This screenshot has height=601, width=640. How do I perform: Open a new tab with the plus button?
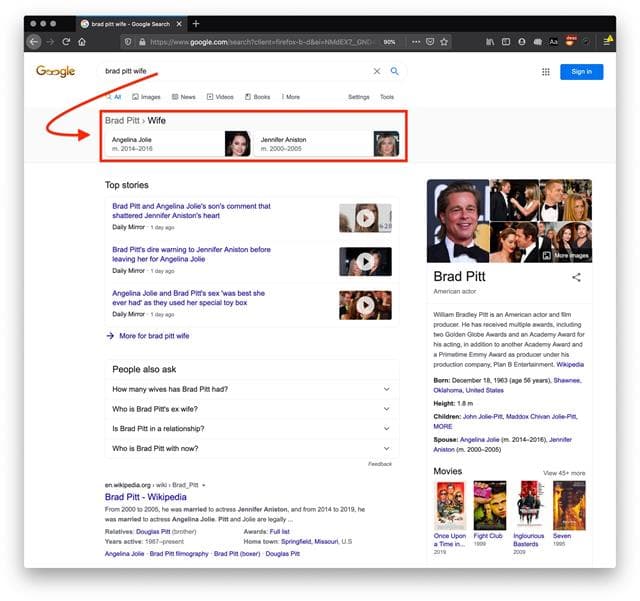(196, 24)
